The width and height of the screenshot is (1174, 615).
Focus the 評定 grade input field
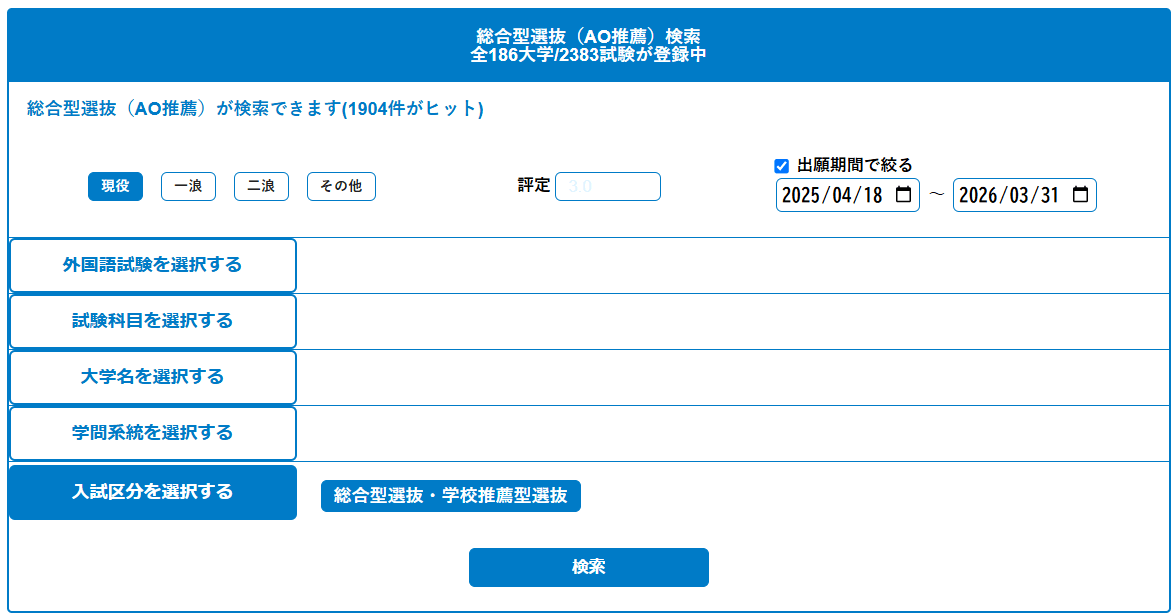click(607, 186)
